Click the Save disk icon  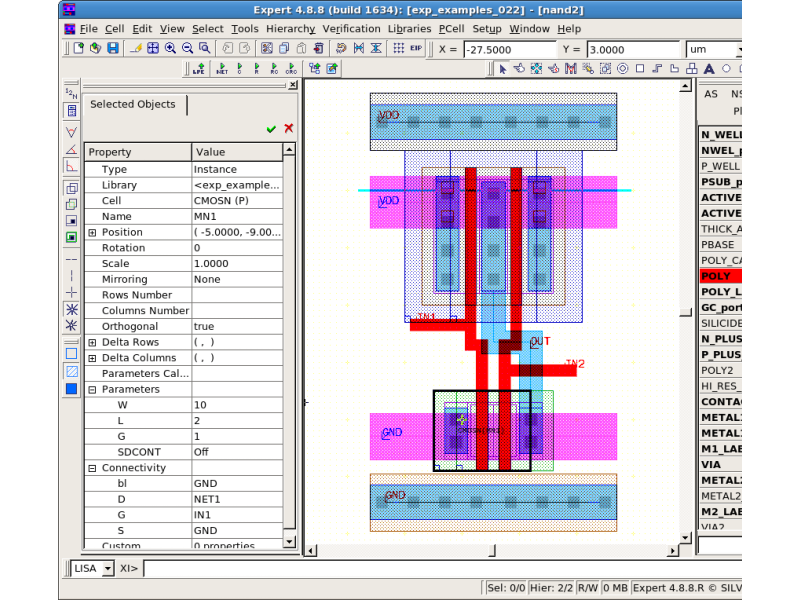112,48
